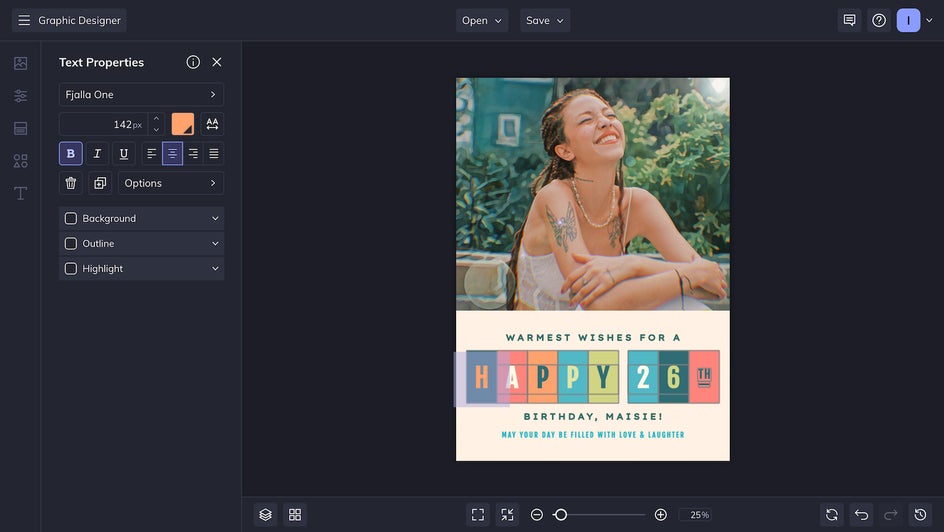Open the history clock icon

click(x=921, y=515)
